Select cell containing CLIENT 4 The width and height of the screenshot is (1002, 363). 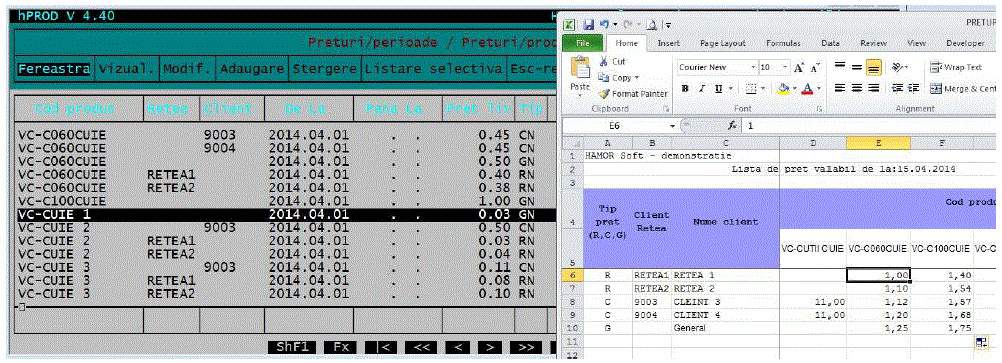click(x=725, y=315)
